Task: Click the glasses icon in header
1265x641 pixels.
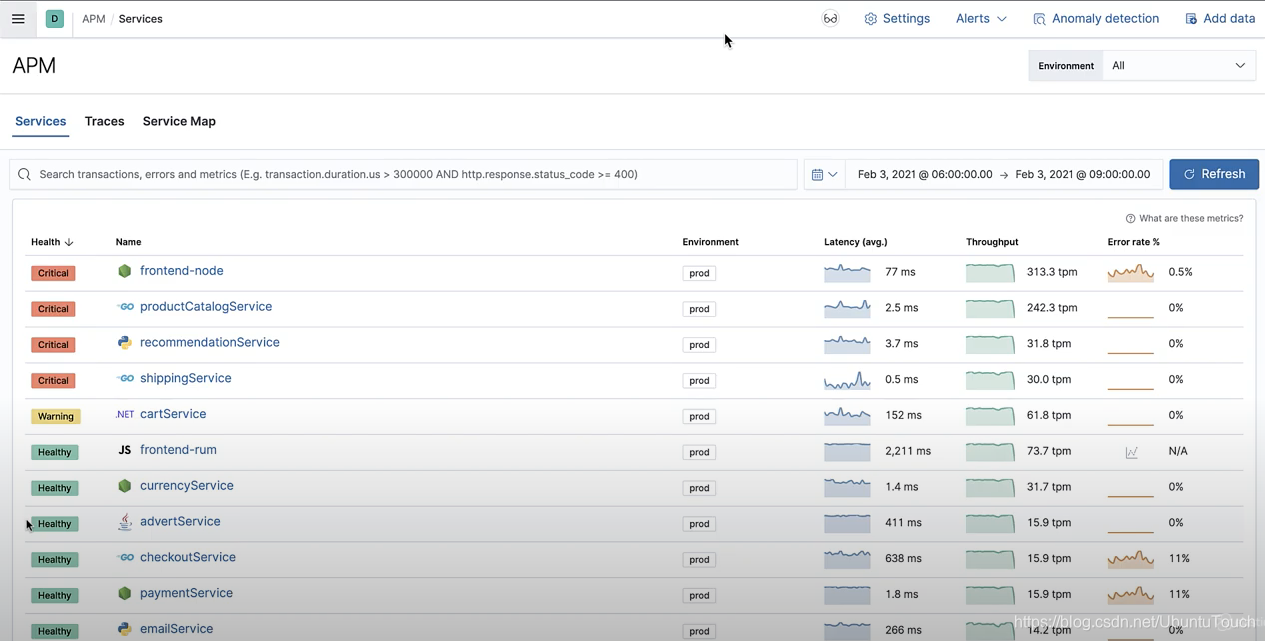Action: [x=830, y=19]
